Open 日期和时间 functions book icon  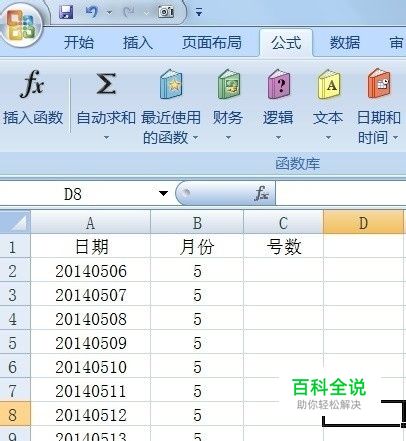coord(379,84)
